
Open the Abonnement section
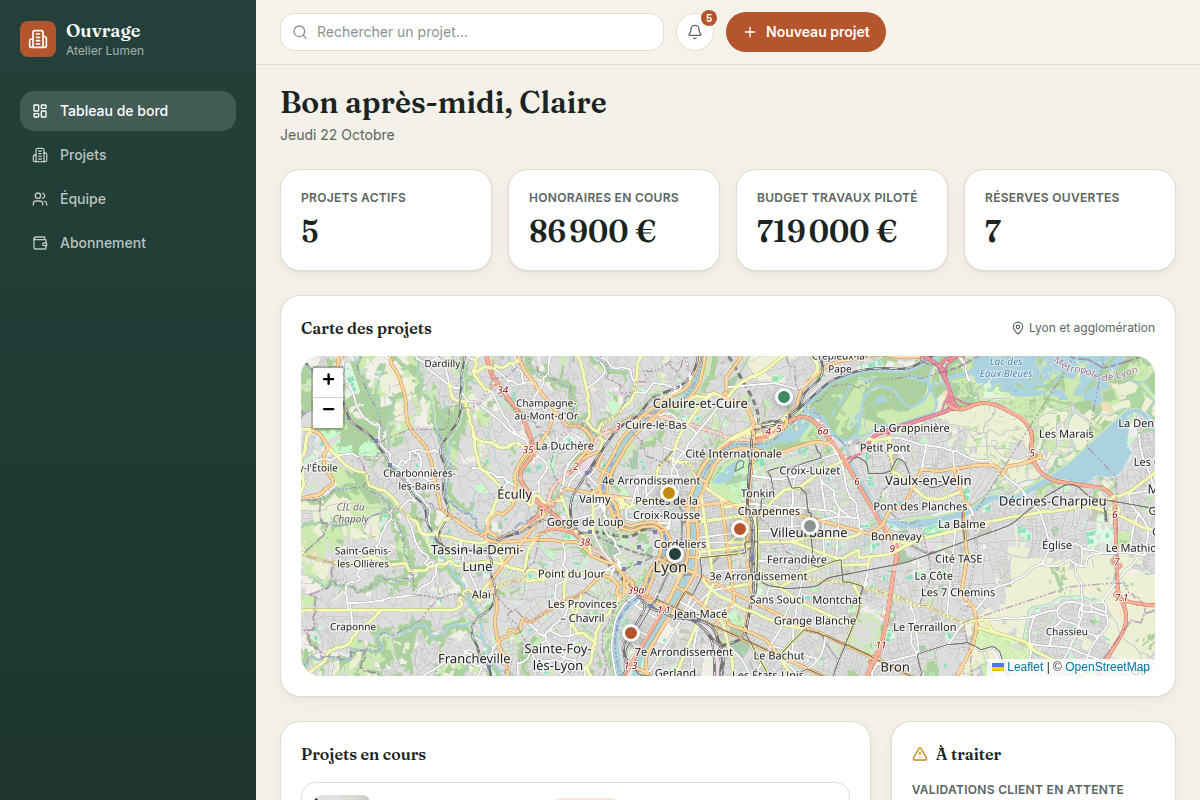click(x=128, y=243)
